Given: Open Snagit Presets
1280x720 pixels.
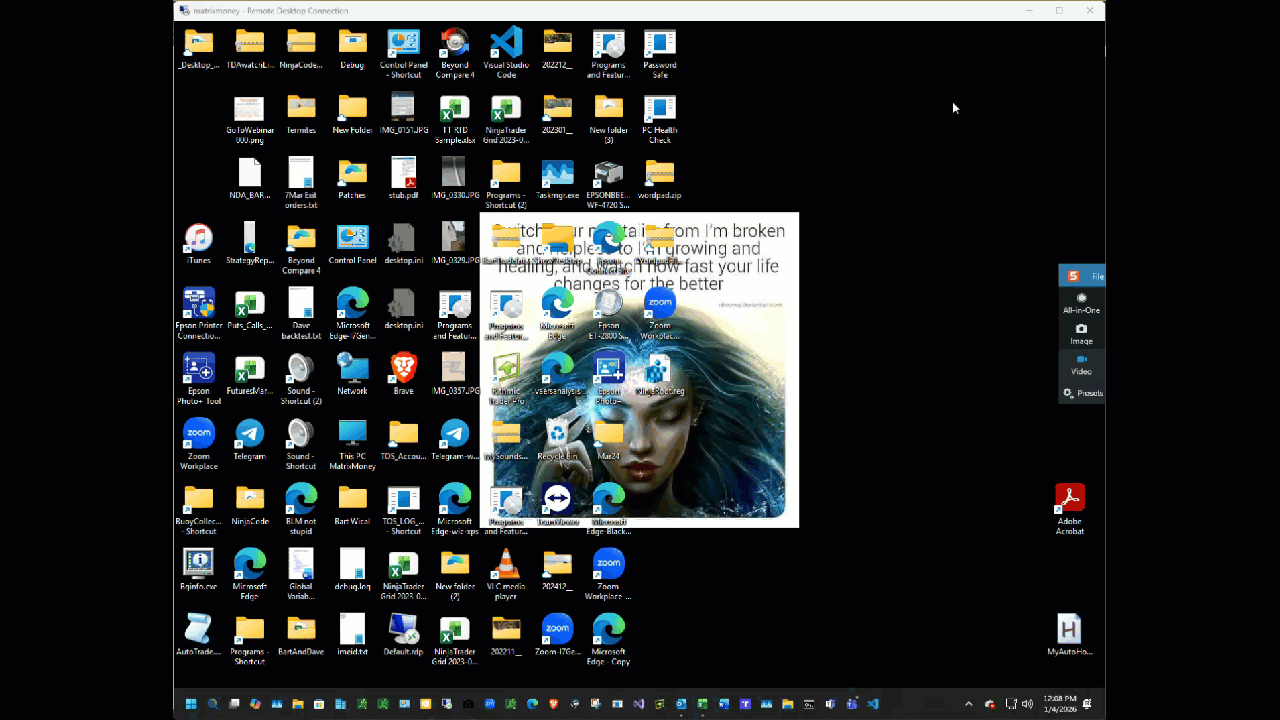Looking at the screenshot, I should coord(1082,393).
